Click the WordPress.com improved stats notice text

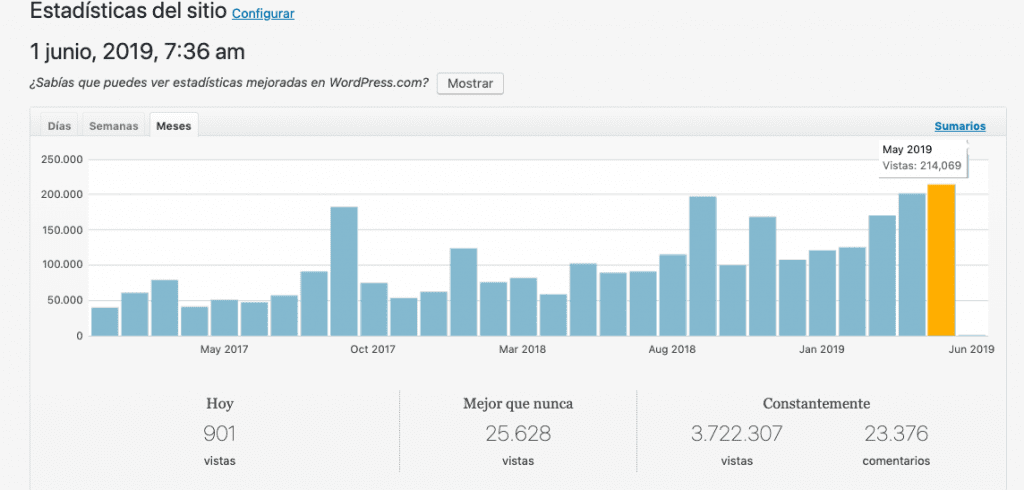pyautogui.click(x=229, y=83)
